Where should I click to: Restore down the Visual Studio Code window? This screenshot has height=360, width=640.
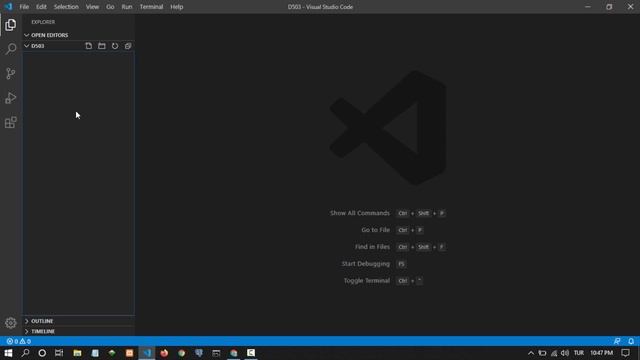[x=609, y=7]
